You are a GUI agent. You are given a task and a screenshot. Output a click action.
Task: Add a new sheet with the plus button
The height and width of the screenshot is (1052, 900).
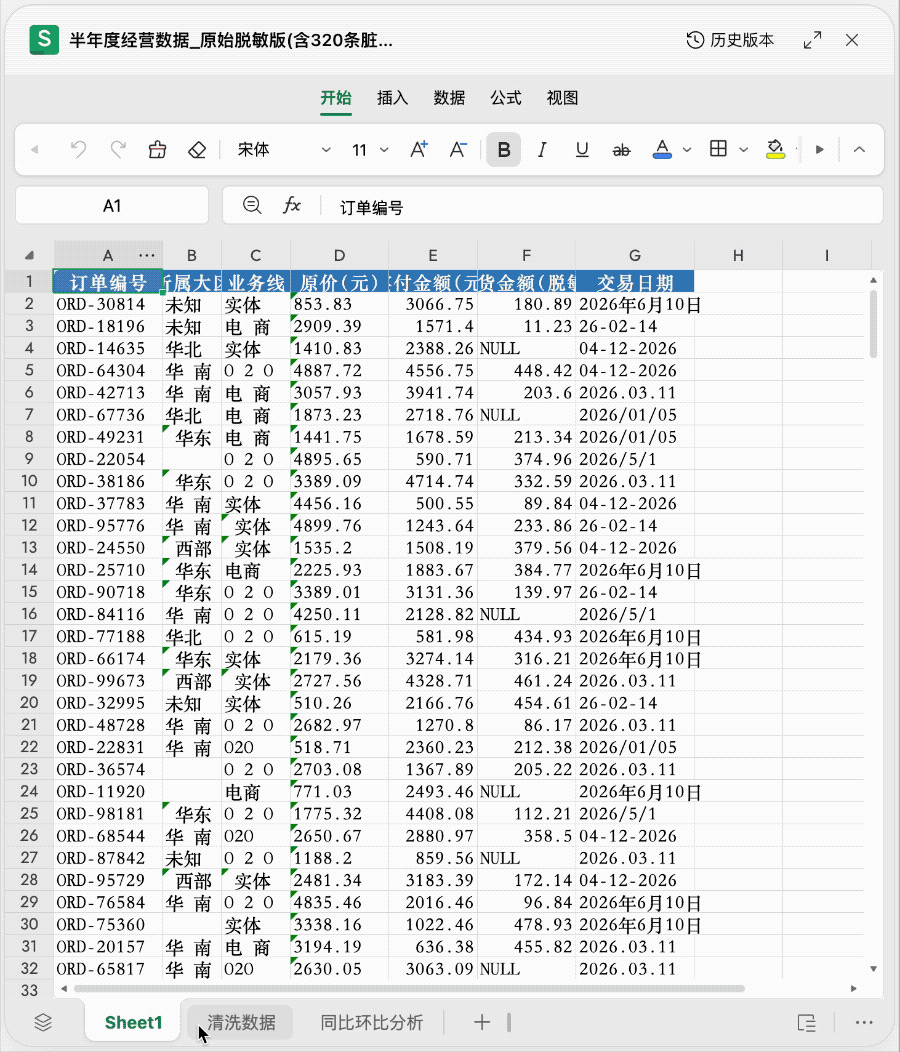pos(482,1022)
